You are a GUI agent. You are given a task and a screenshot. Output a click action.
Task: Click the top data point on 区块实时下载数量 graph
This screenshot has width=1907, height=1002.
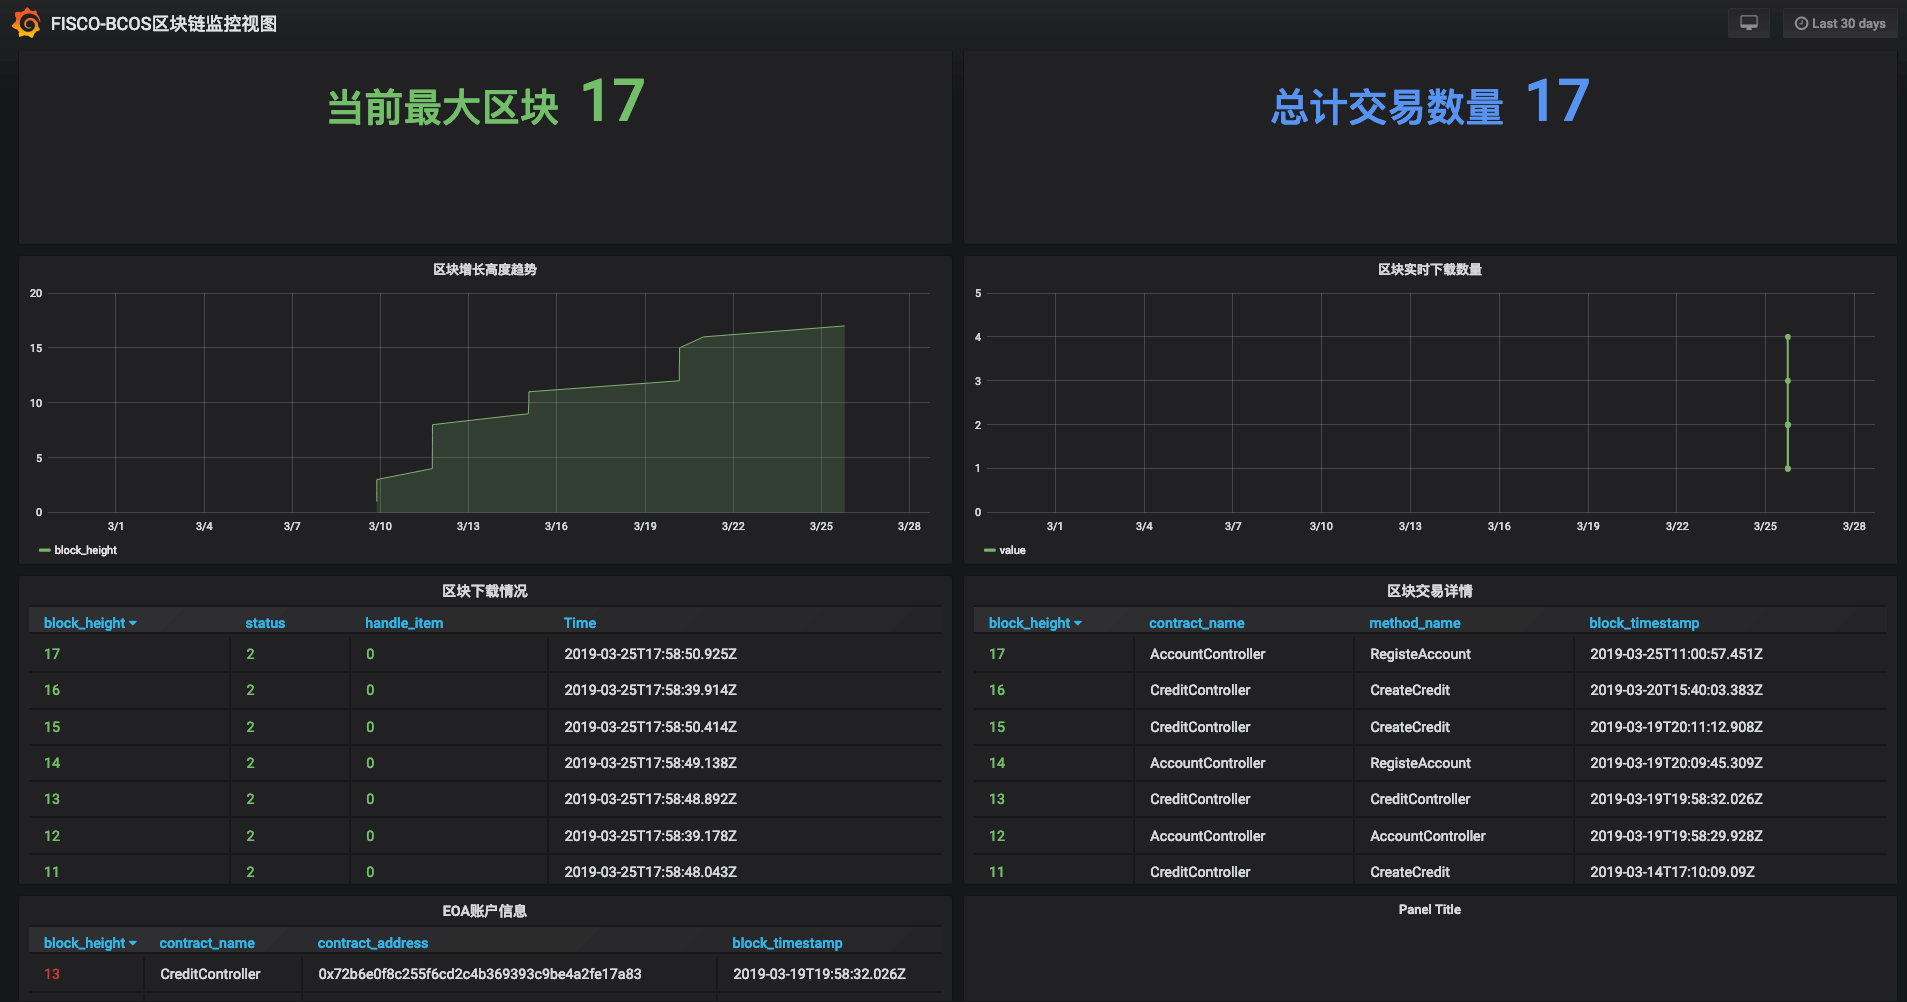1788,337
